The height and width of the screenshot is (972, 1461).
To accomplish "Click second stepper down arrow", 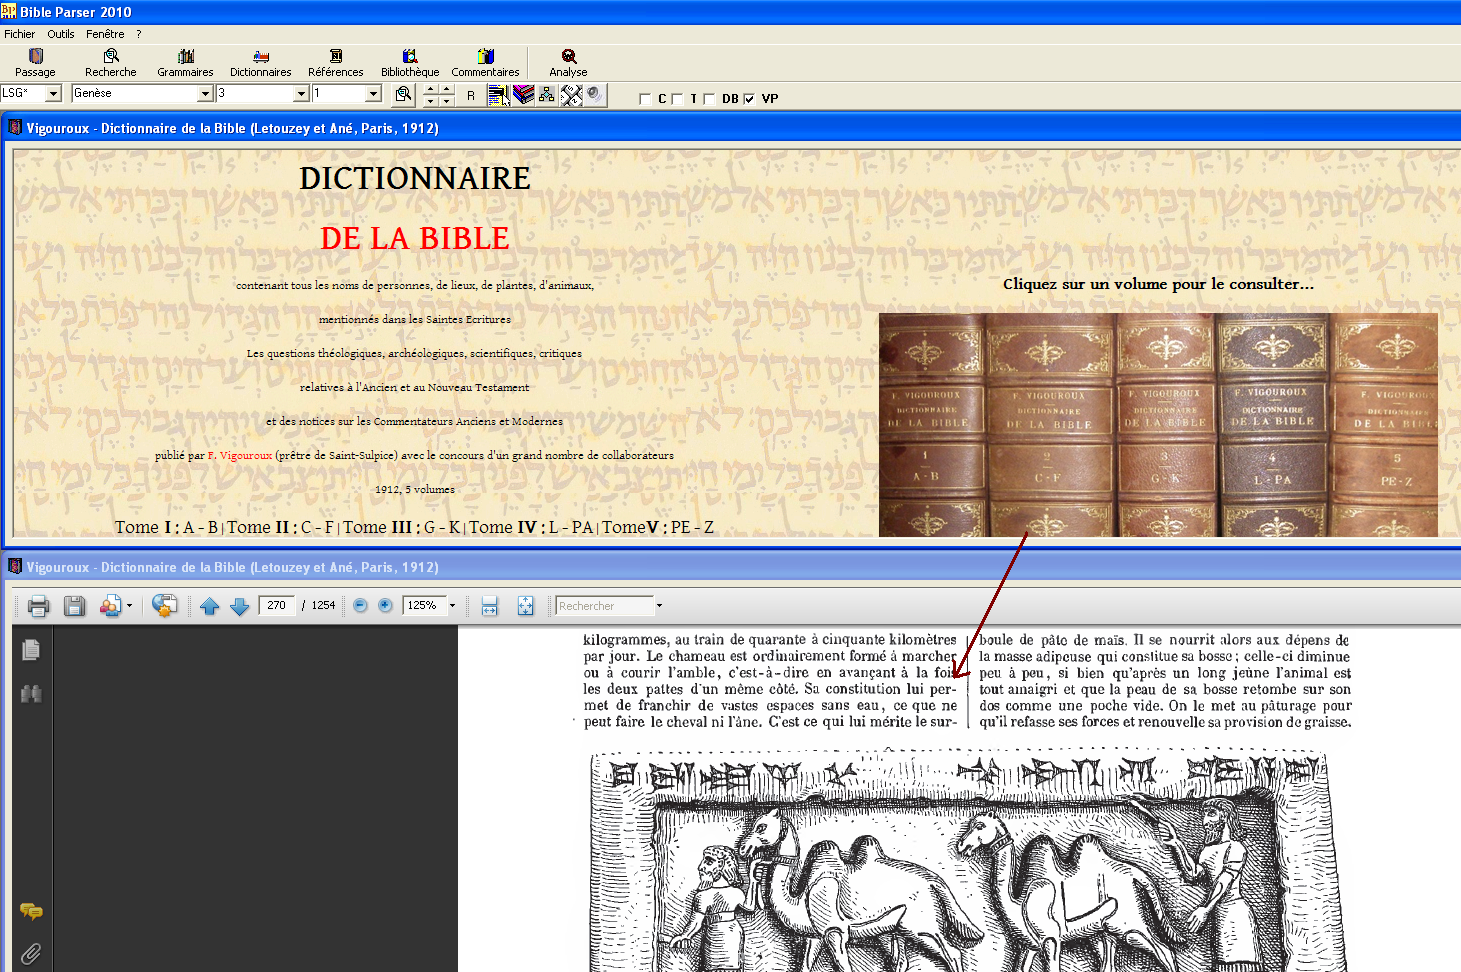I will pyautogui.click(x=447, y=101).
